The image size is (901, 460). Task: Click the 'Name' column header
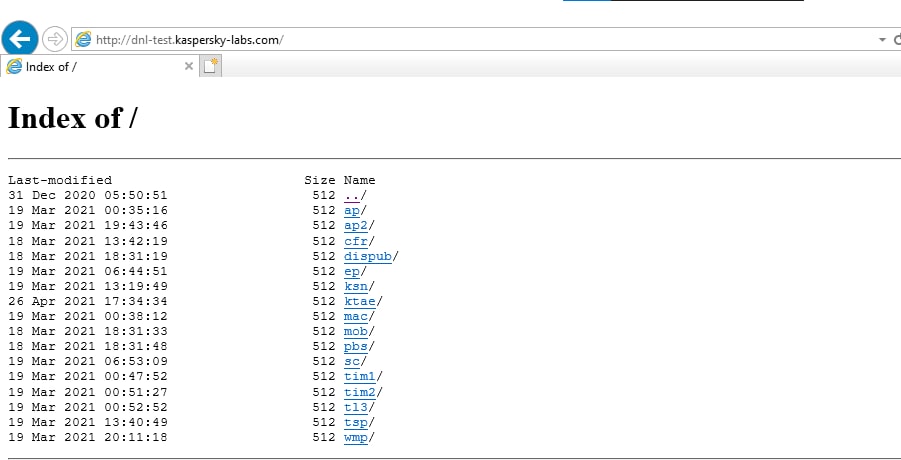tap(360, 180)
